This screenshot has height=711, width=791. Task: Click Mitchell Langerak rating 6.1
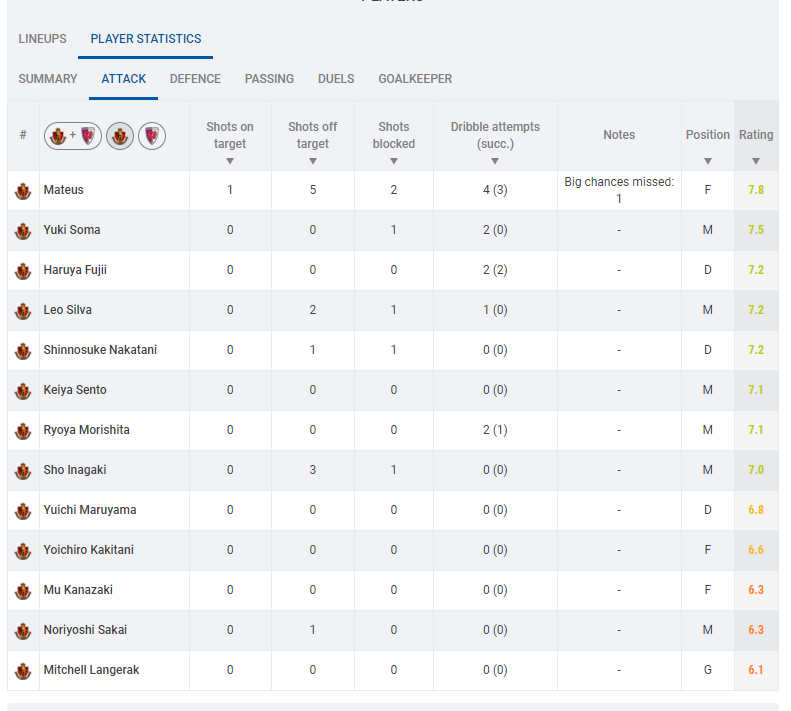point(756,670)
